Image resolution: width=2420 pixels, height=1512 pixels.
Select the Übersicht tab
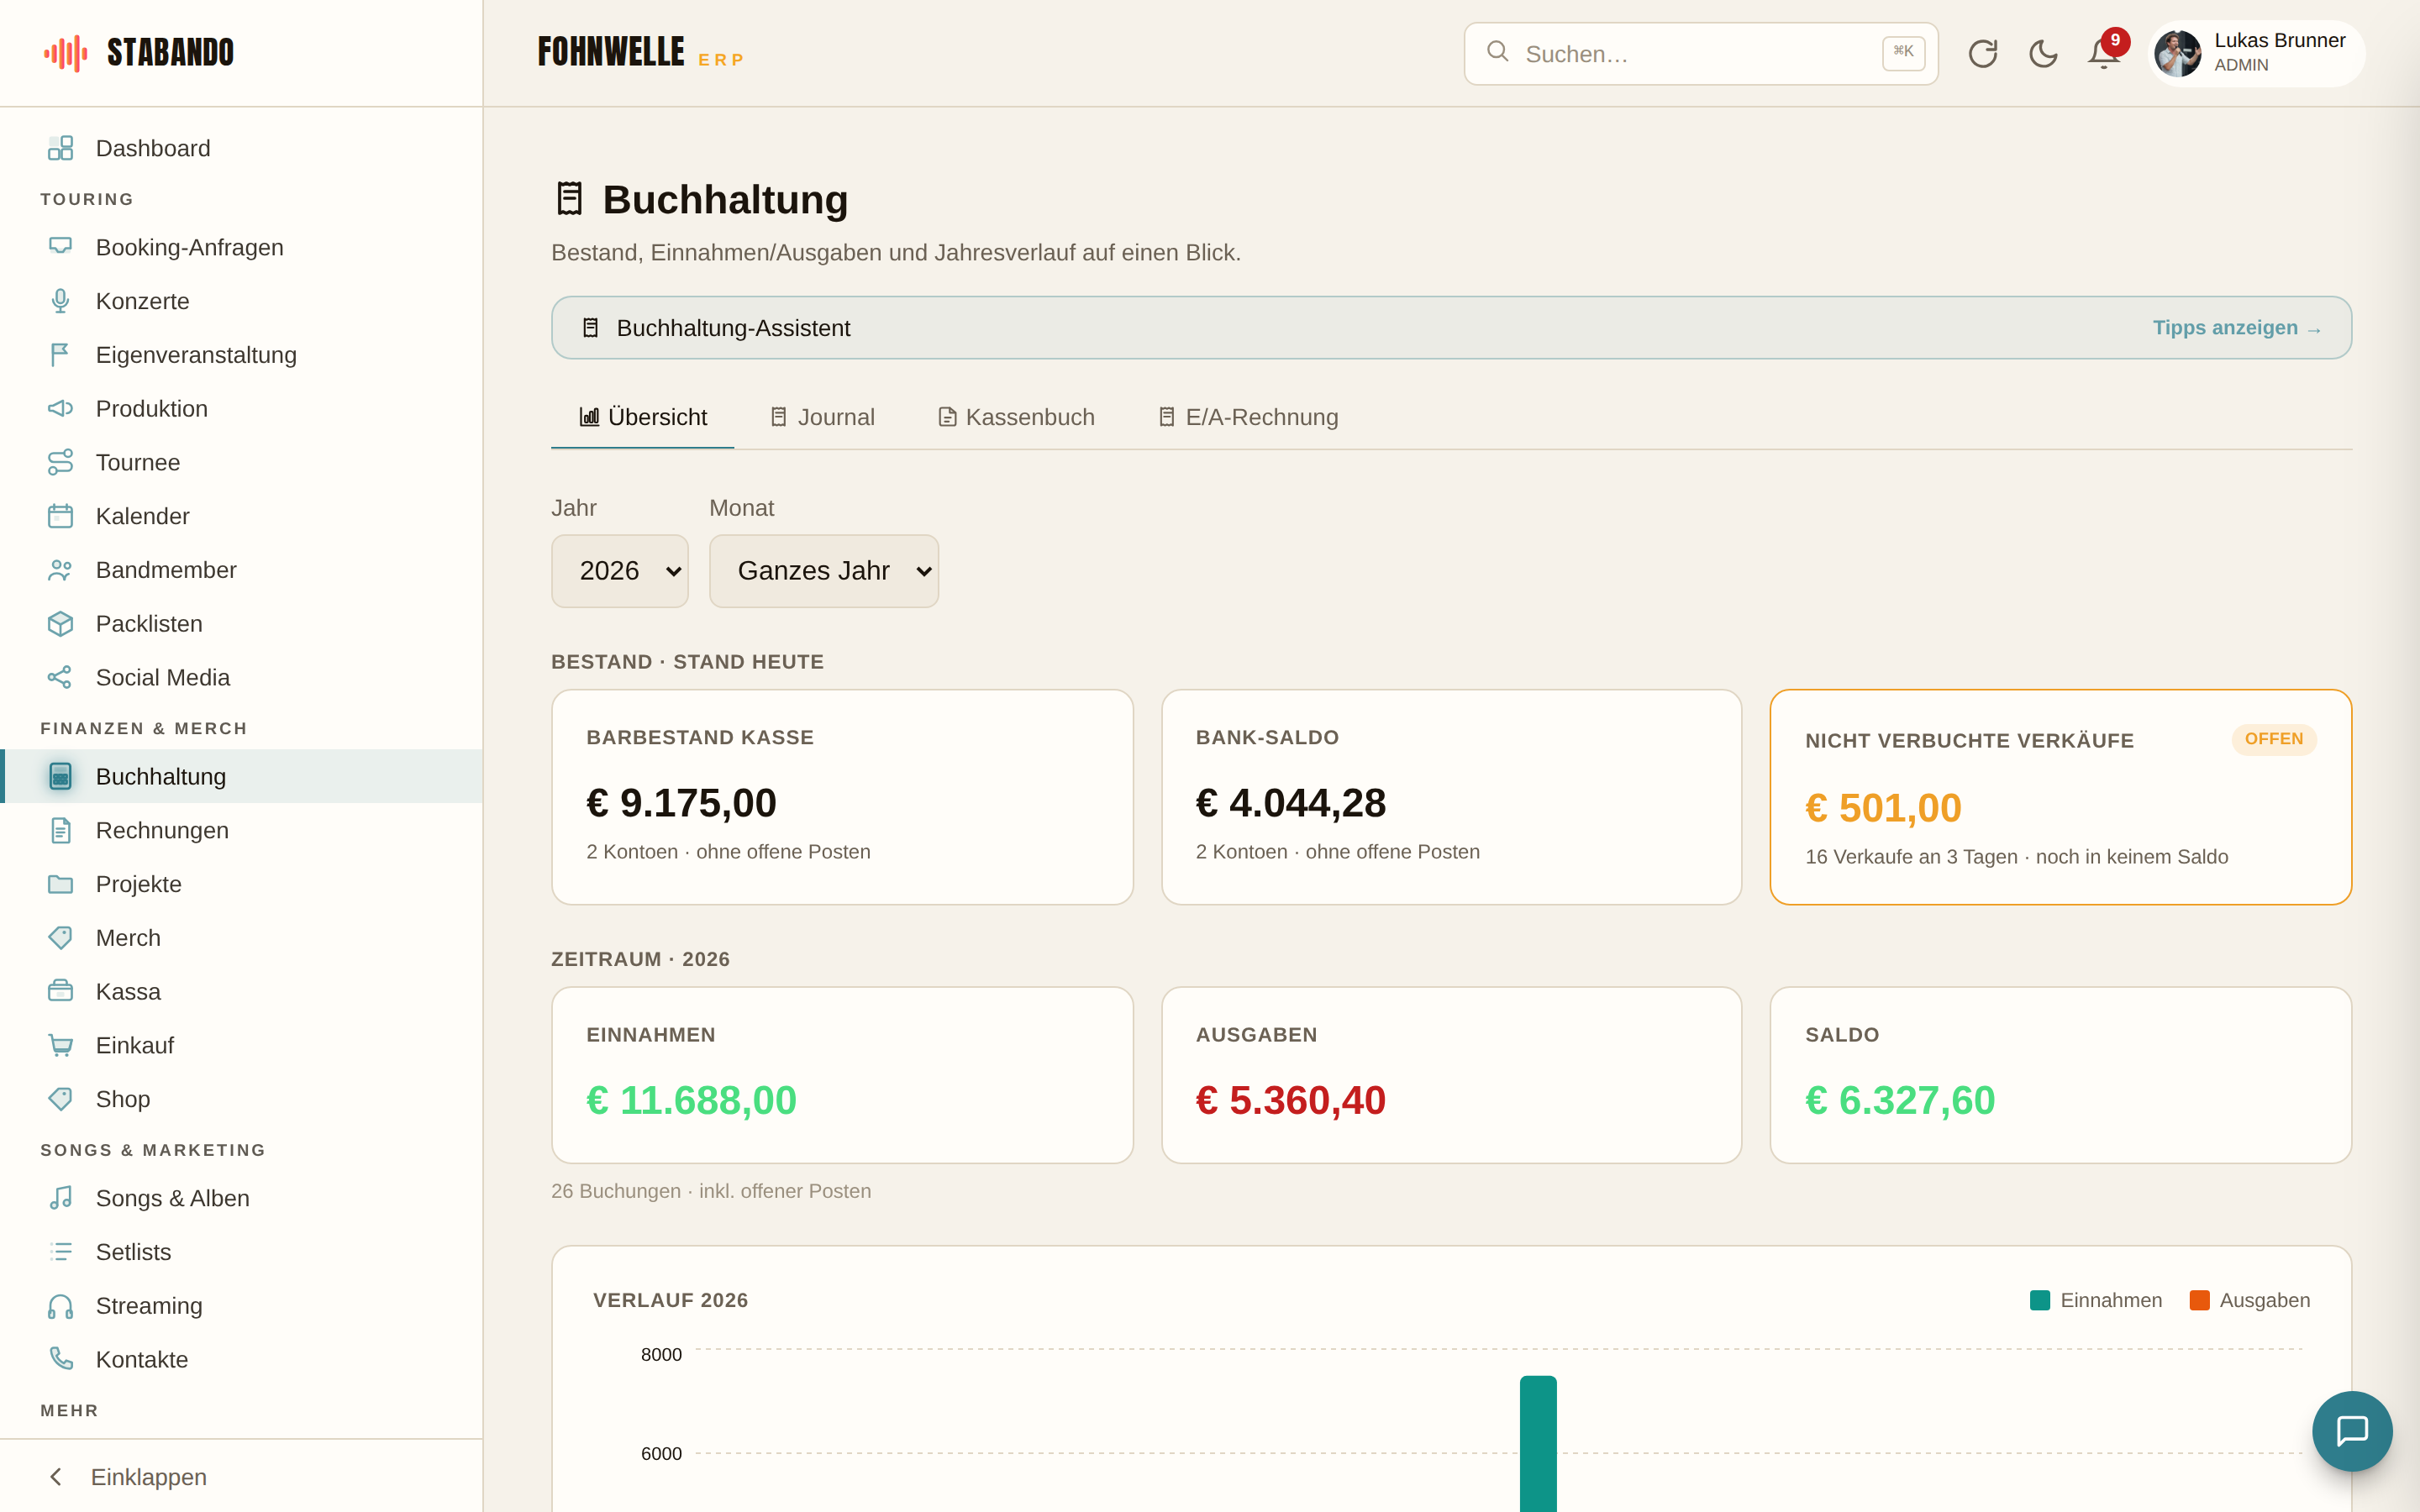pos(643,417)
